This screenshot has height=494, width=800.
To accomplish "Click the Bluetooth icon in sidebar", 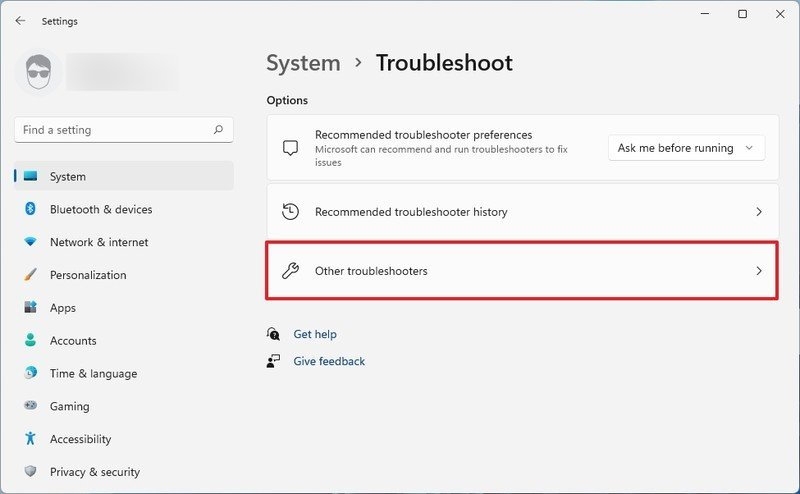I will pyautogui.click(x=30, y=209).
